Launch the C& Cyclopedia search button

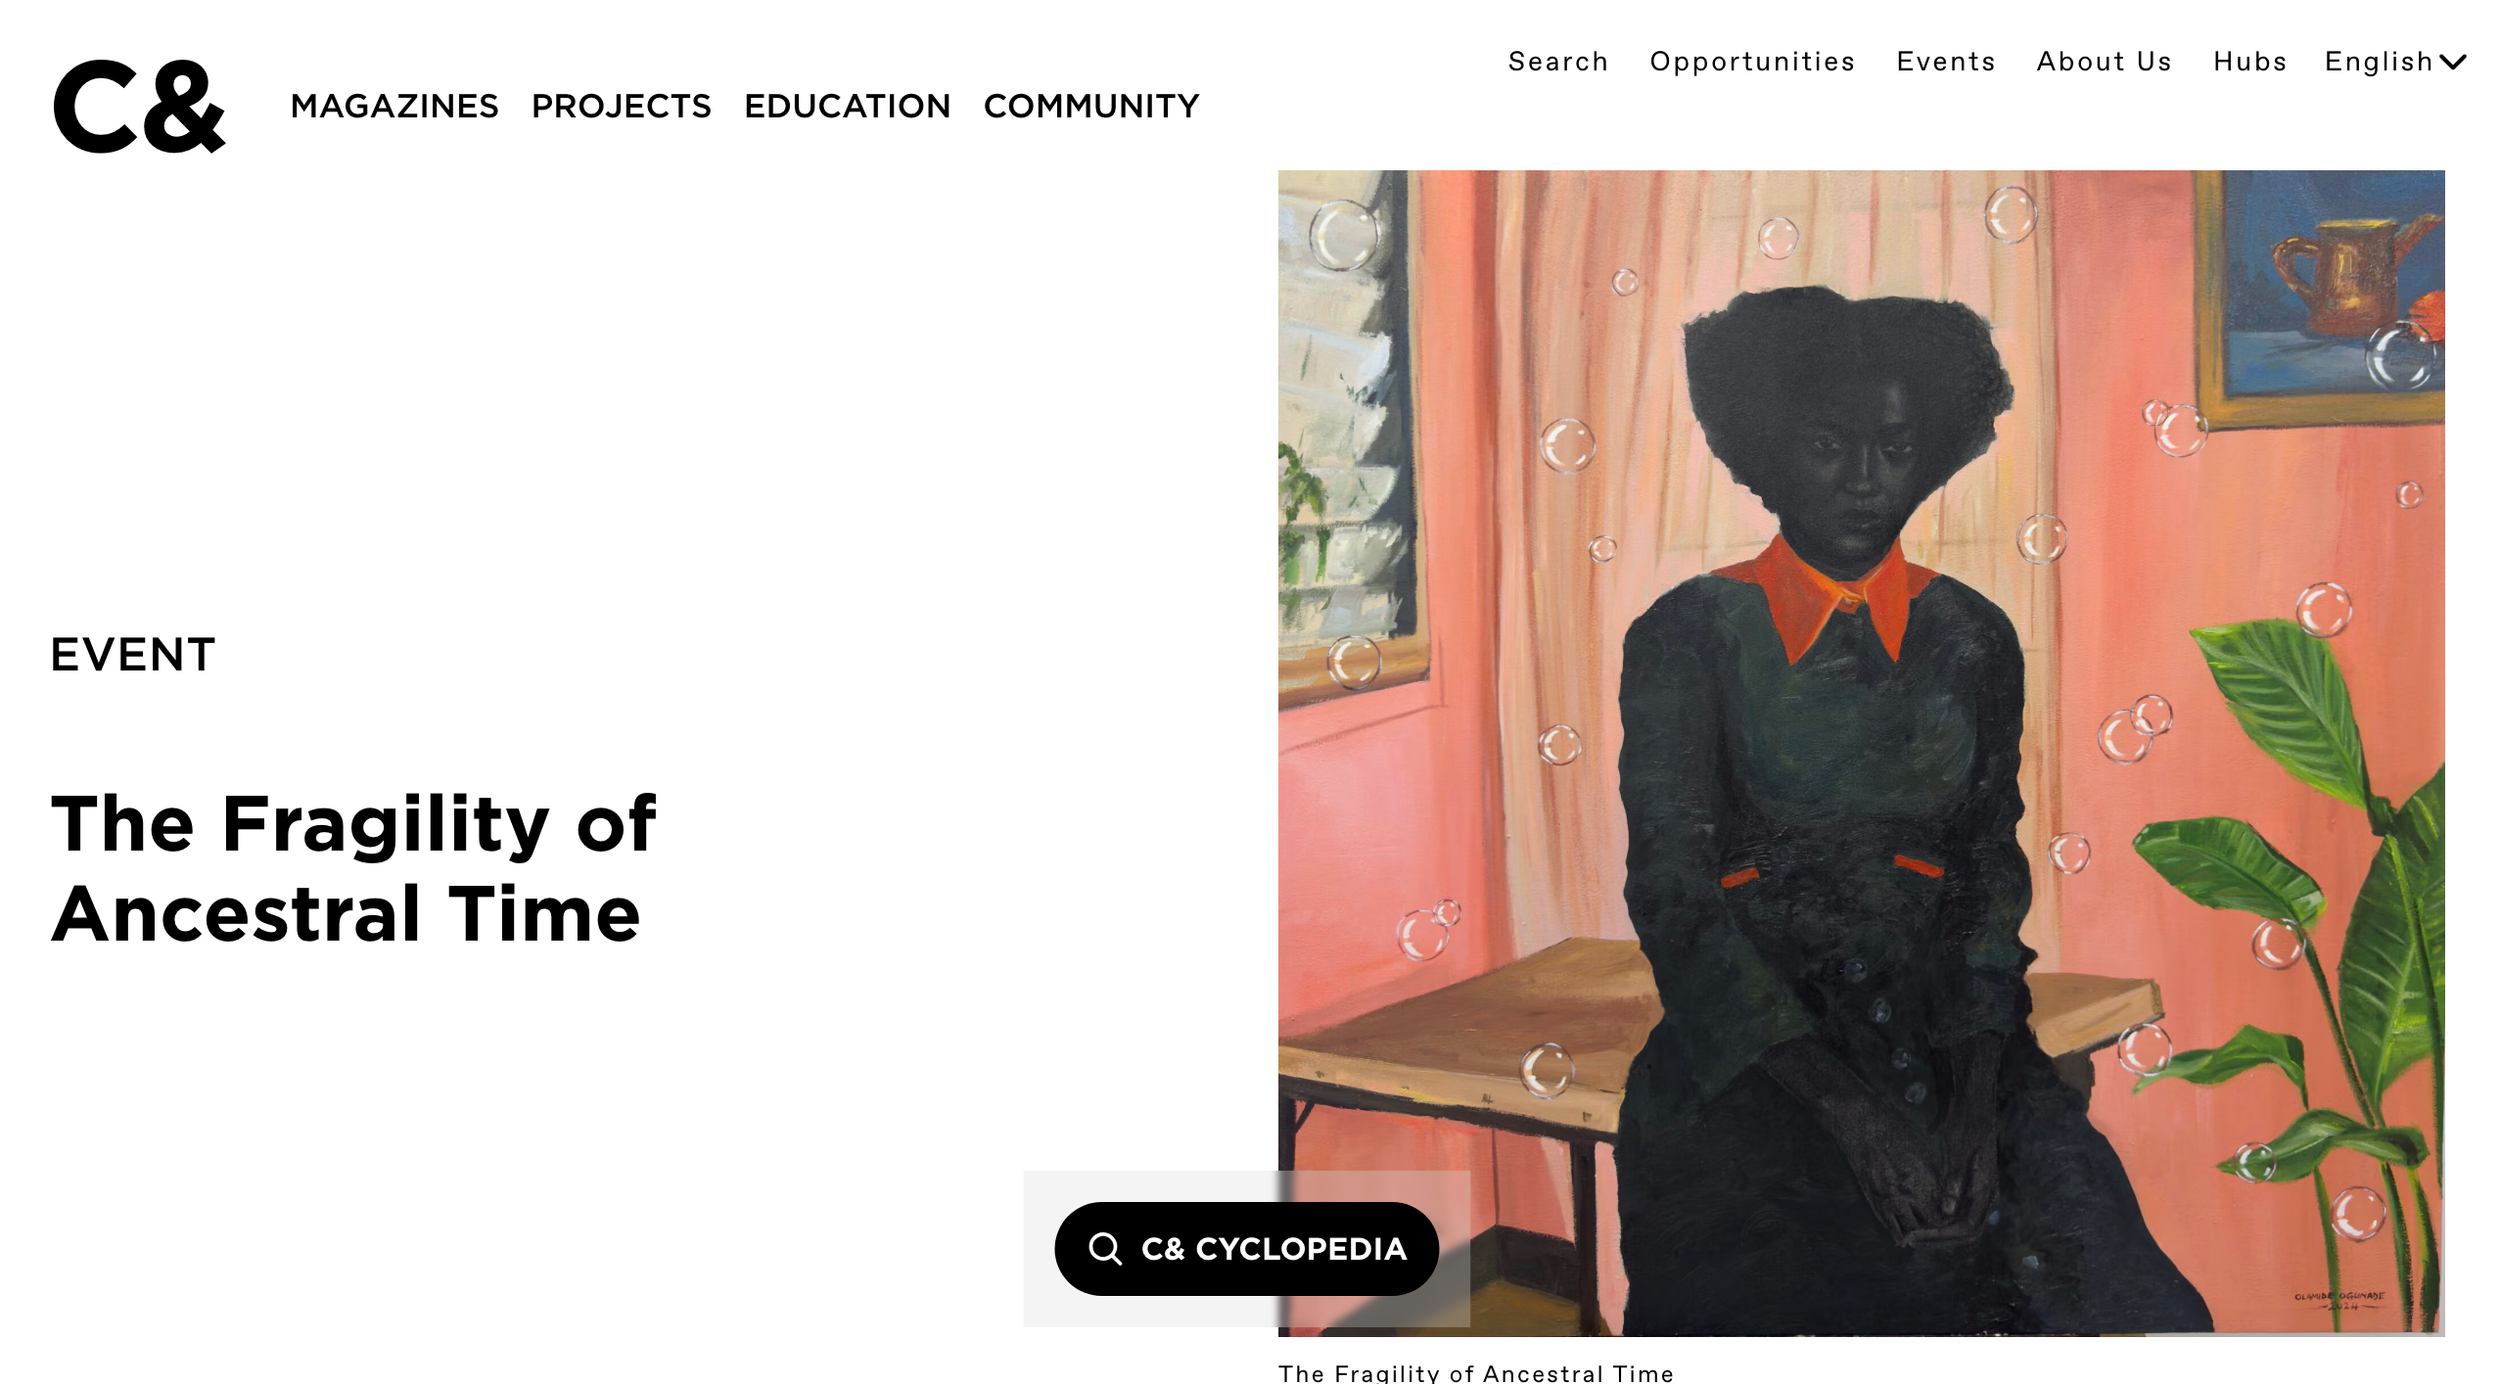click(1246, 1249)
